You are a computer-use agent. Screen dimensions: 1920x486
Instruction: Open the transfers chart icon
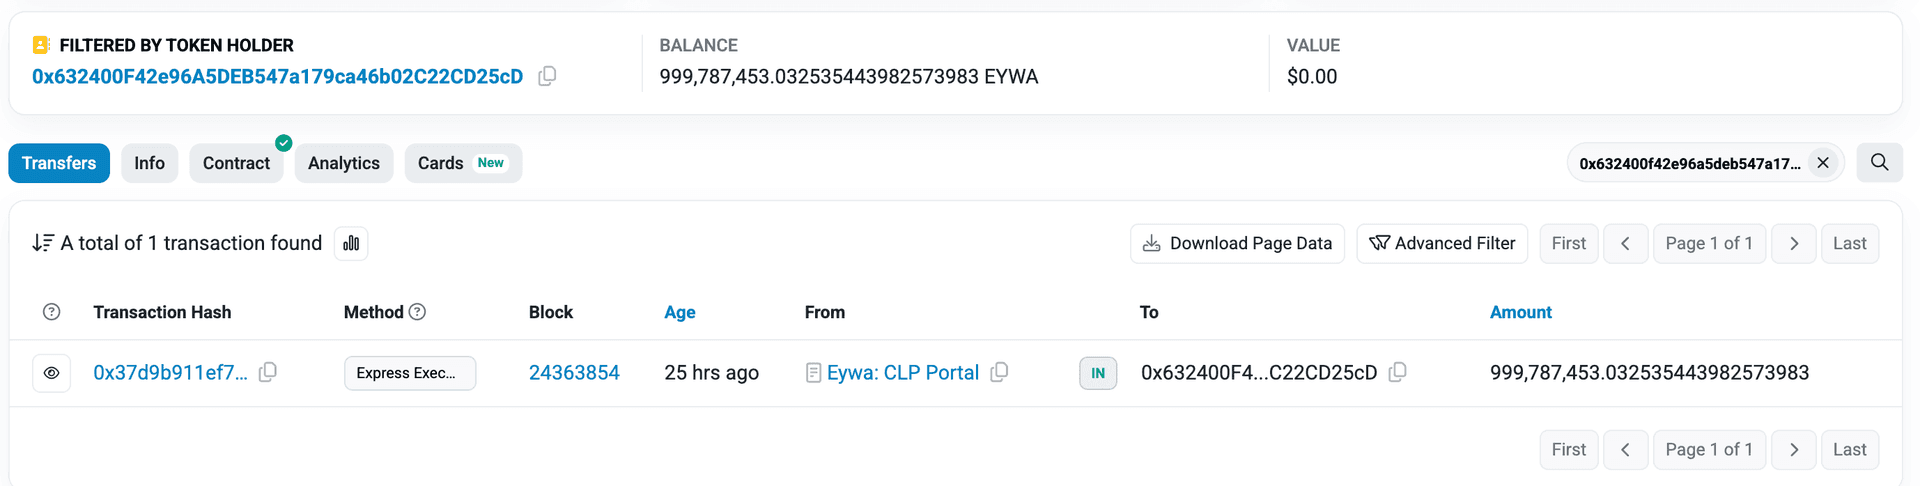(351, 243)
